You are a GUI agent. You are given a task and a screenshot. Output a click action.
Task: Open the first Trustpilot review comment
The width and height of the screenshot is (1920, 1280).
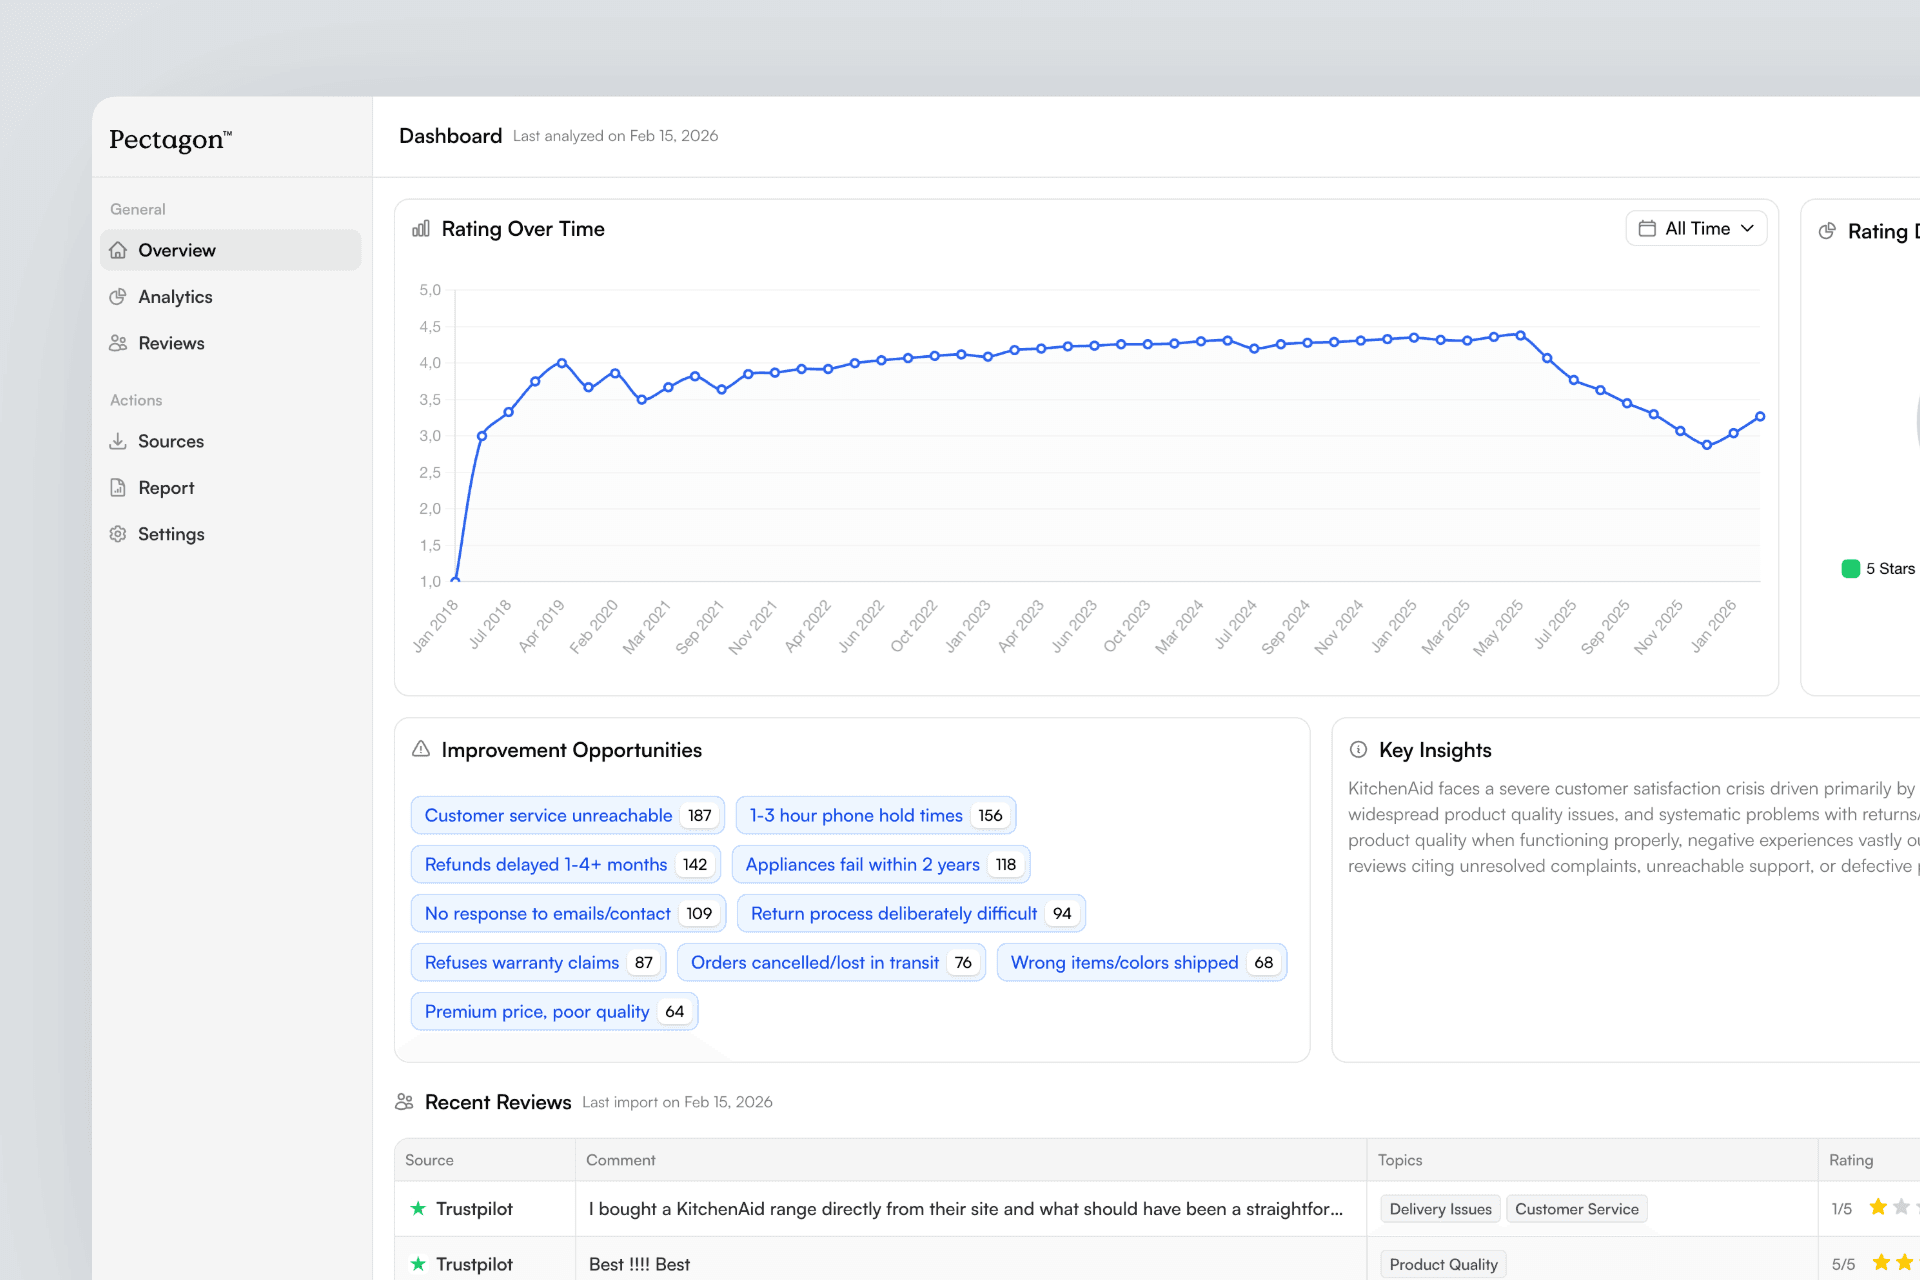pyautogui.click(x=965, y=1209)
